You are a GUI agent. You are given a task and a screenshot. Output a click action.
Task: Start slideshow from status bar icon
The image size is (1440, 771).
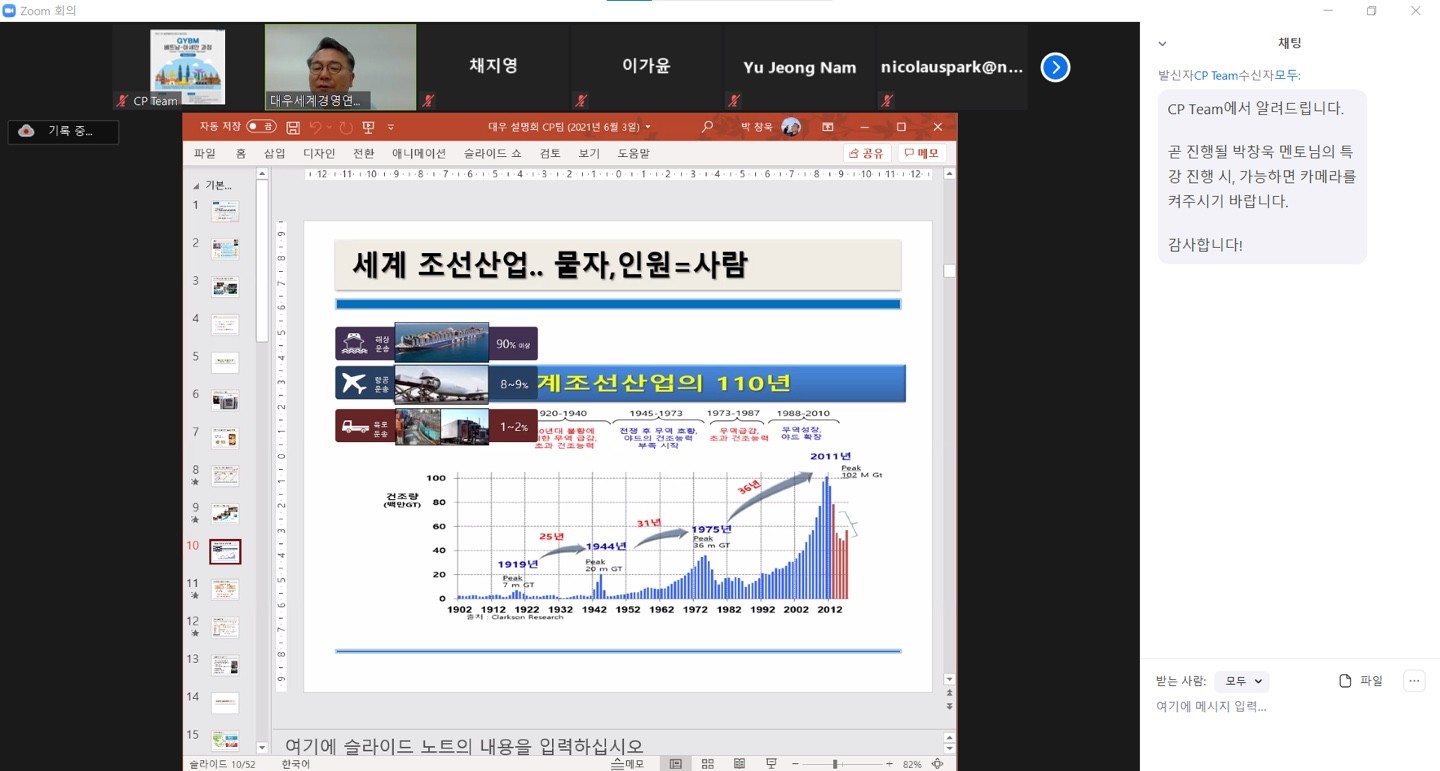pyautogui.click(x=771, y=764)
